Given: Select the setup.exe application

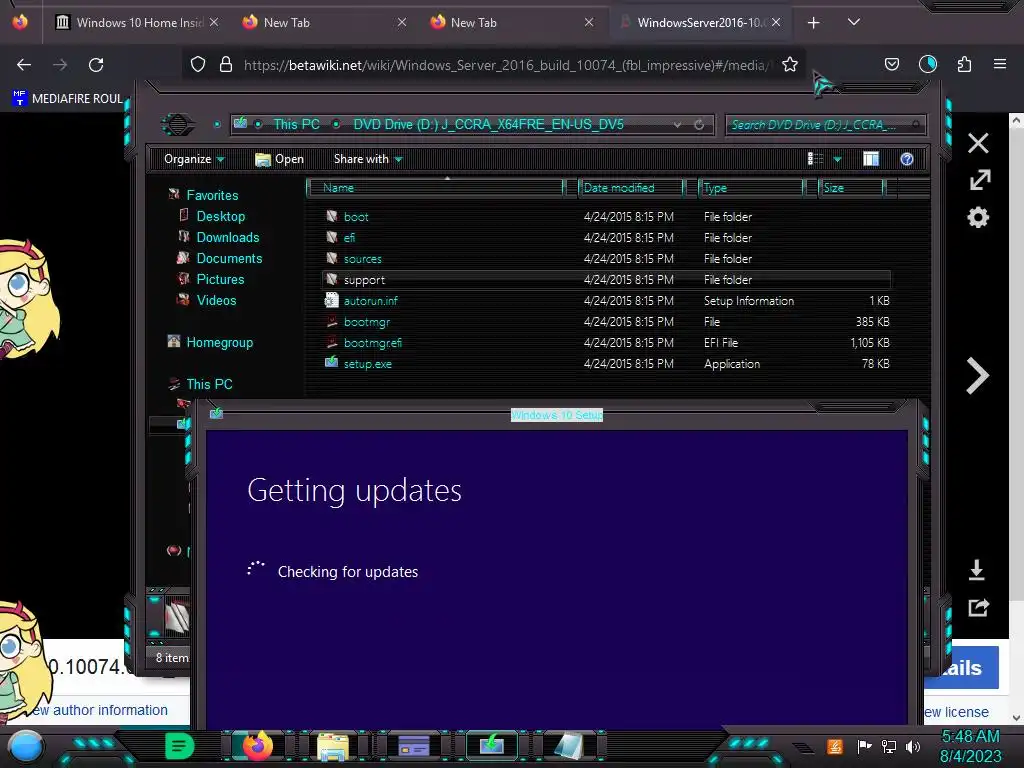Looking at the screenshot, I should (368, 364).
